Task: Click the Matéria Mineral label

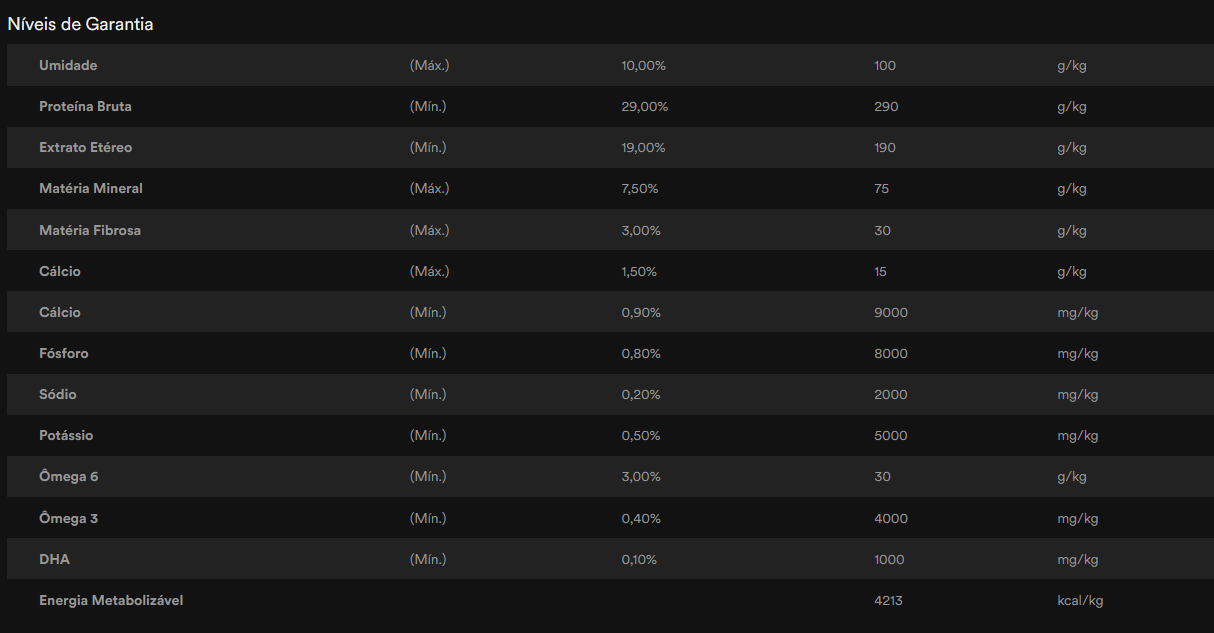Action: 91,188
